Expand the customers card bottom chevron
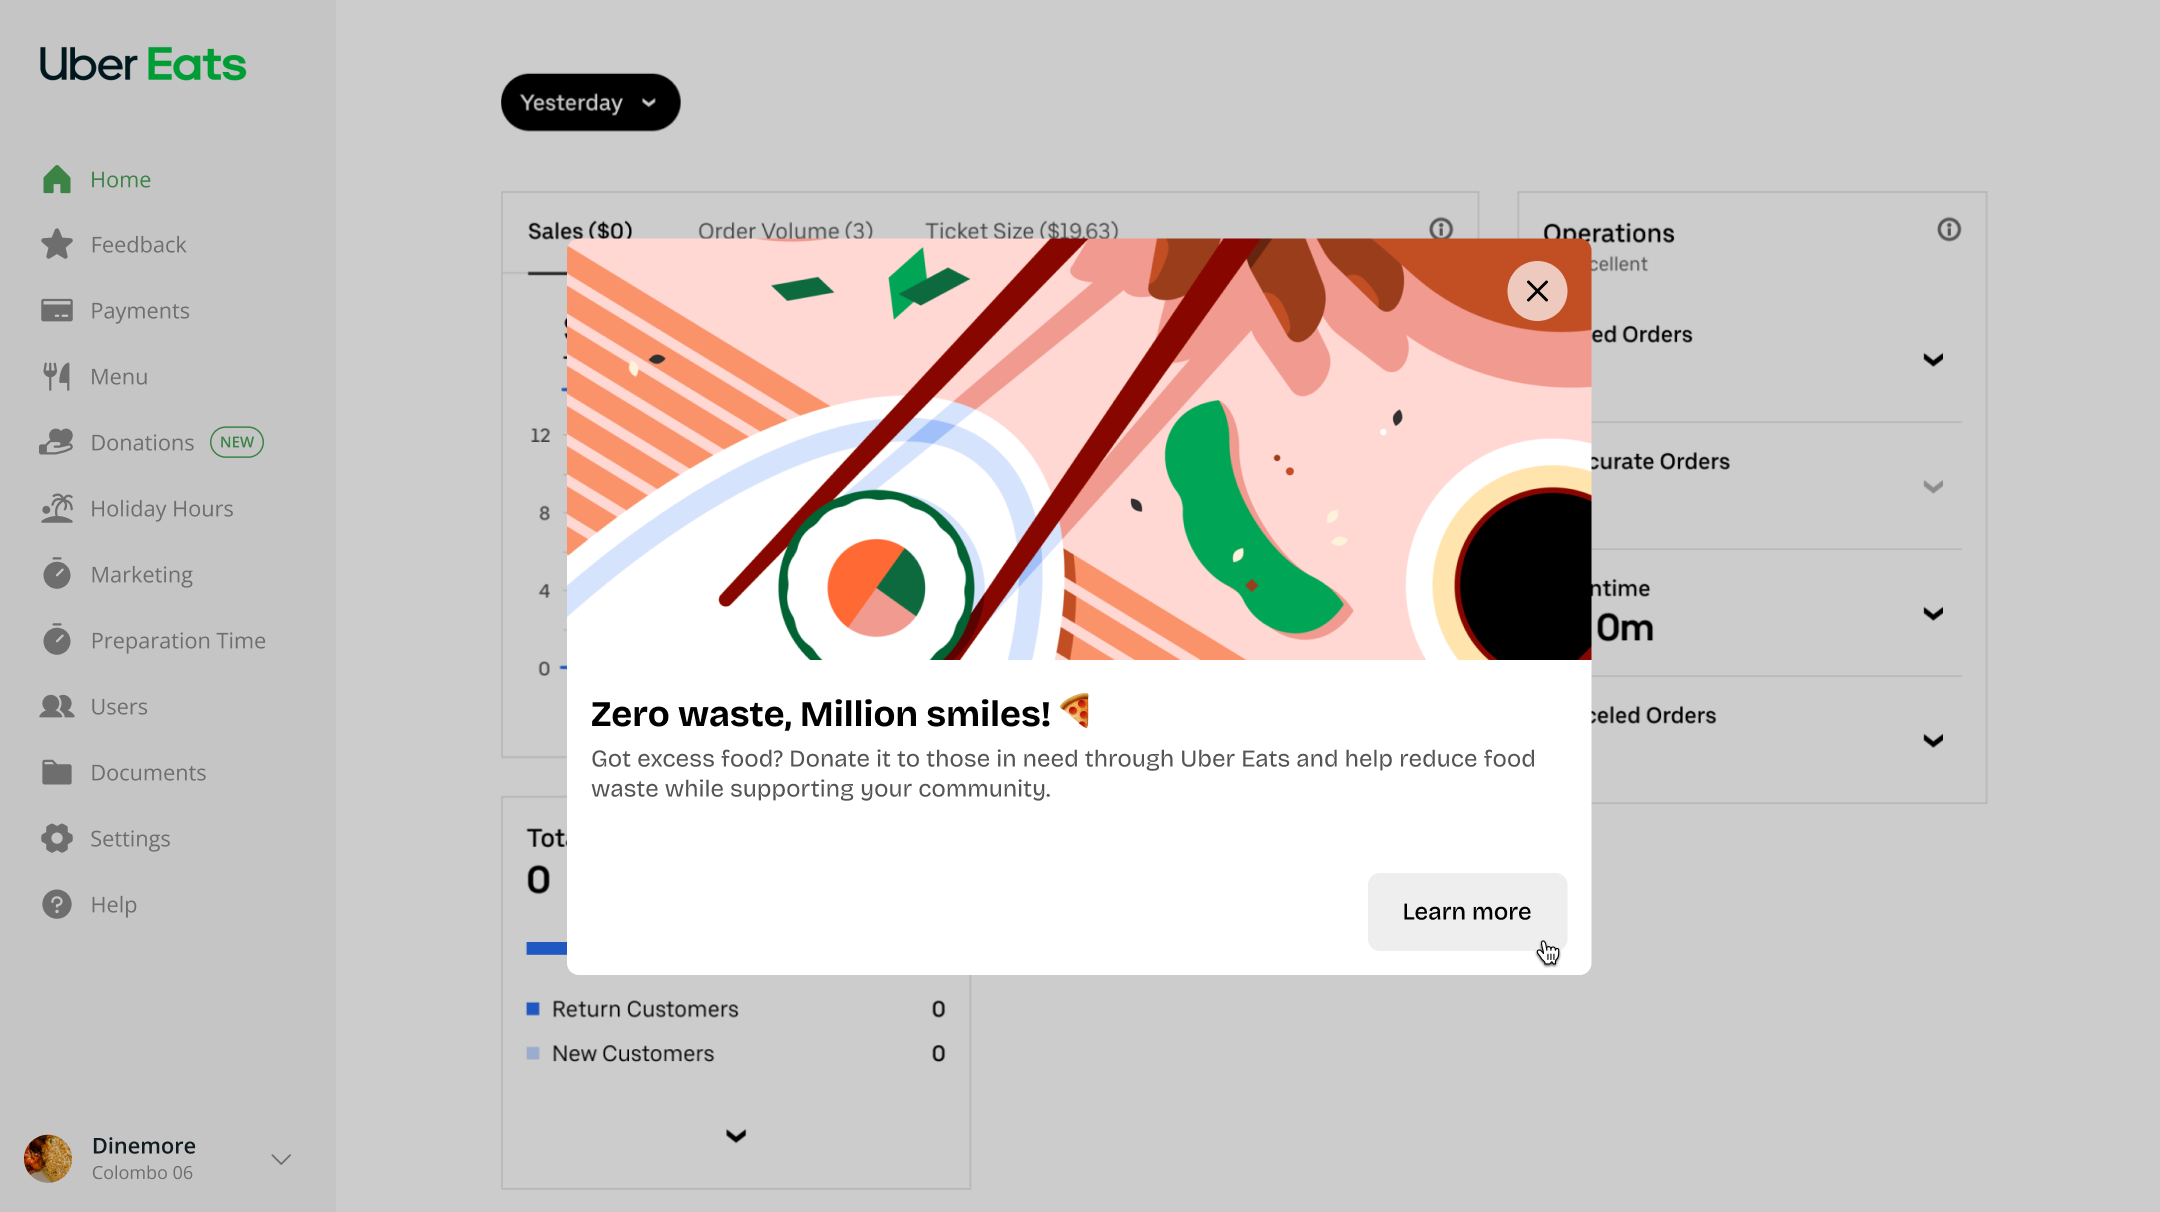Screen dimensions: 2160x1212 pos(736,1135)
